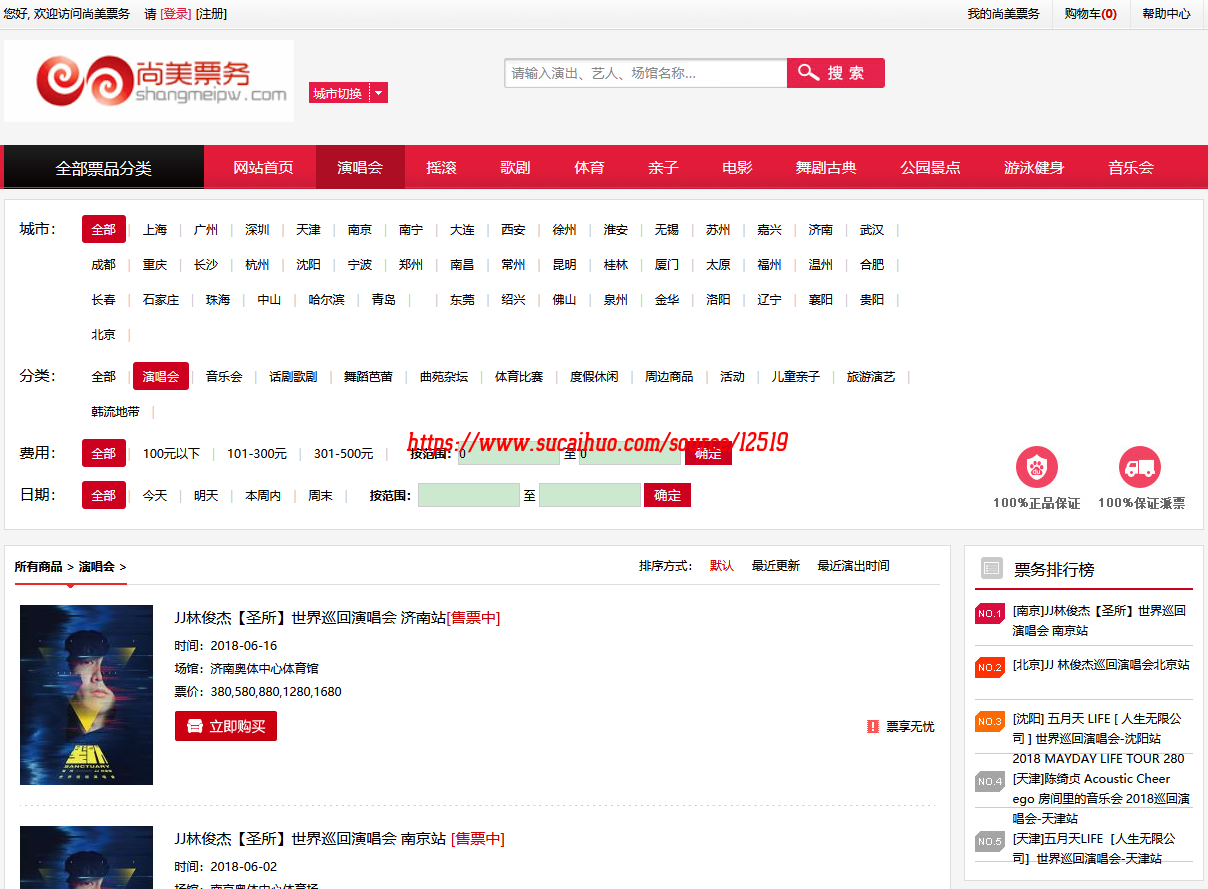Viewport: 1208px width, 889px height.
Task: Select 今天 in the date filter
Action: click(155, 496)
